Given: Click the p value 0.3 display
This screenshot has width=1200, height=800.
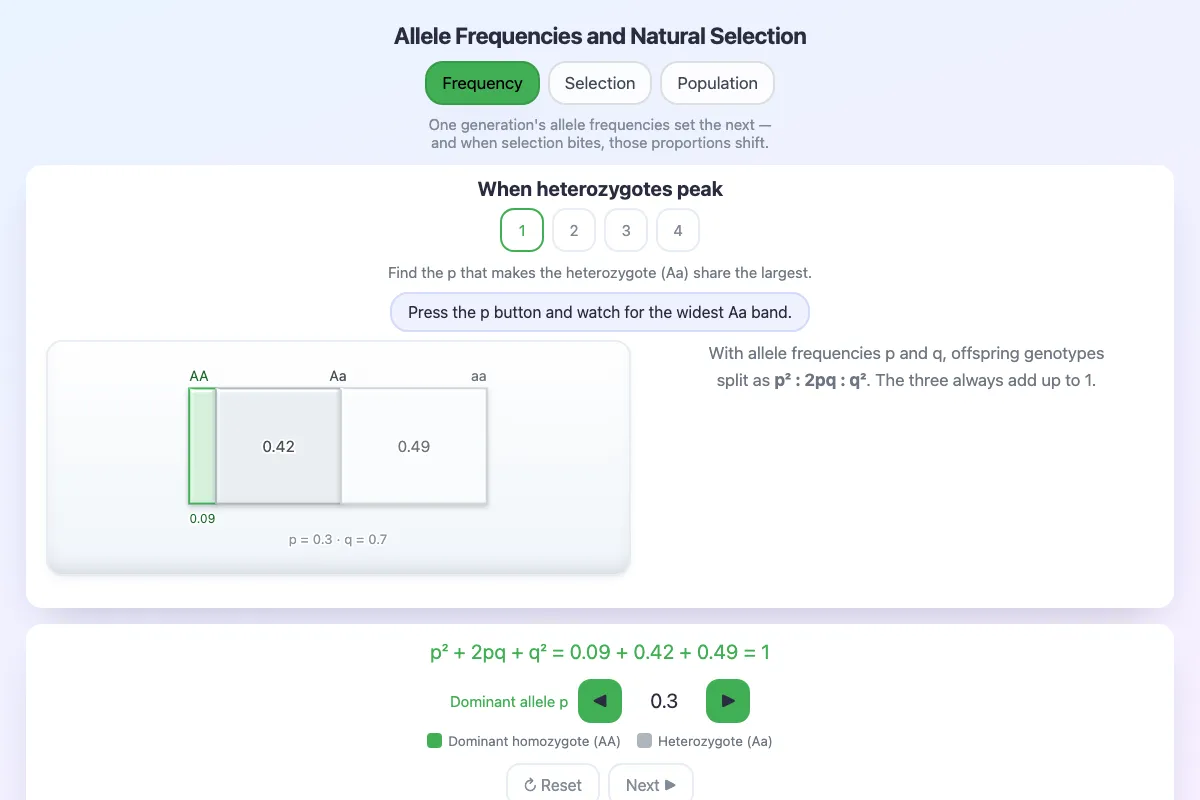Looking at the screenshot, I should (664, 701).
